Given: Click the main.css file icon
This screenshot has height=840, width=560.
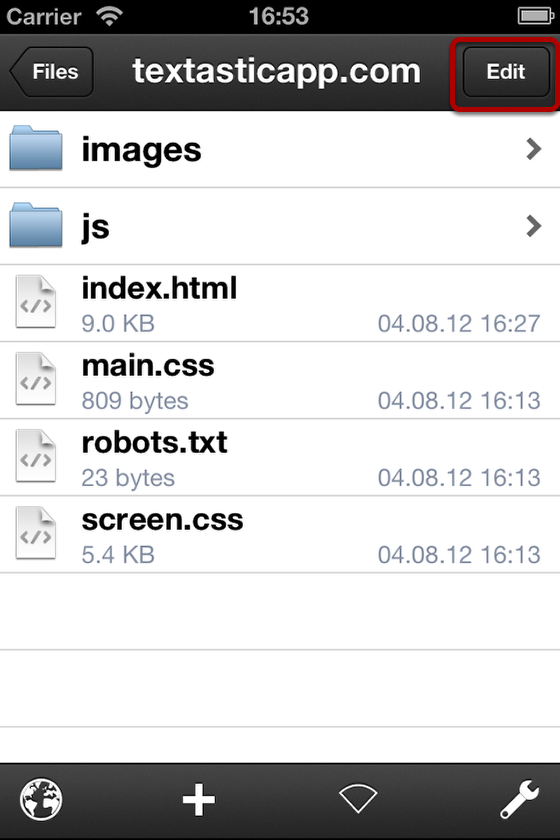Looking at the screenshot, I should click(x=35, y=379).
